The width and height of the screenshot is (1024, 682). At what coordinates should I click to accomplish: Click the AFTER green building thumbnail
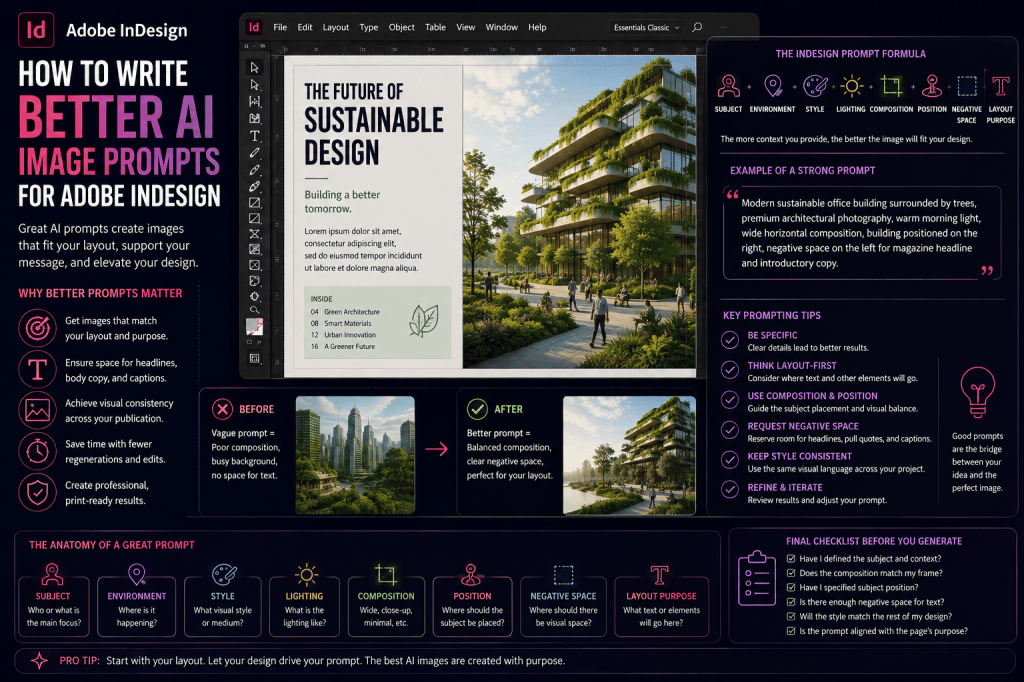pos(630,455)
